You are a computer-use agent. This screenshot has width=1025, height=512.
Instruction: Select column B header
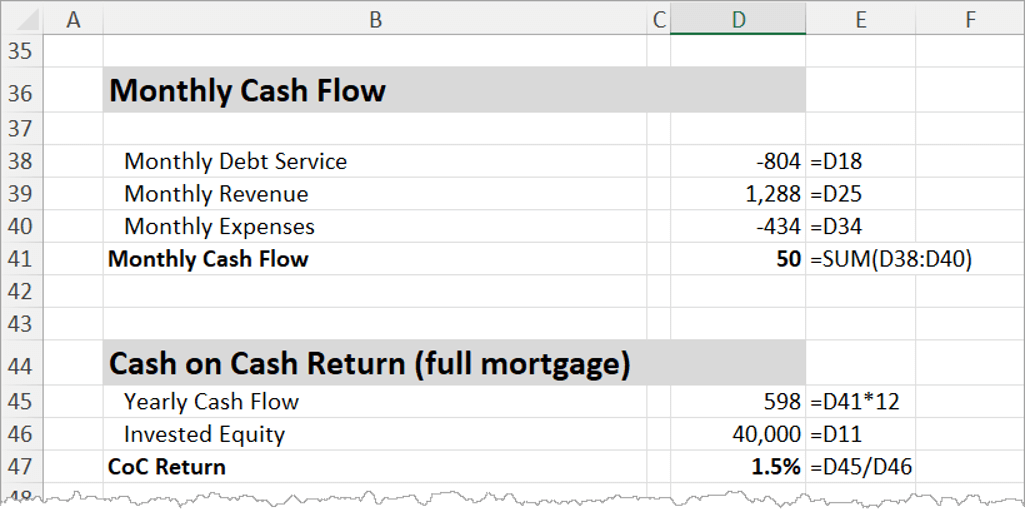pos(375,18)
